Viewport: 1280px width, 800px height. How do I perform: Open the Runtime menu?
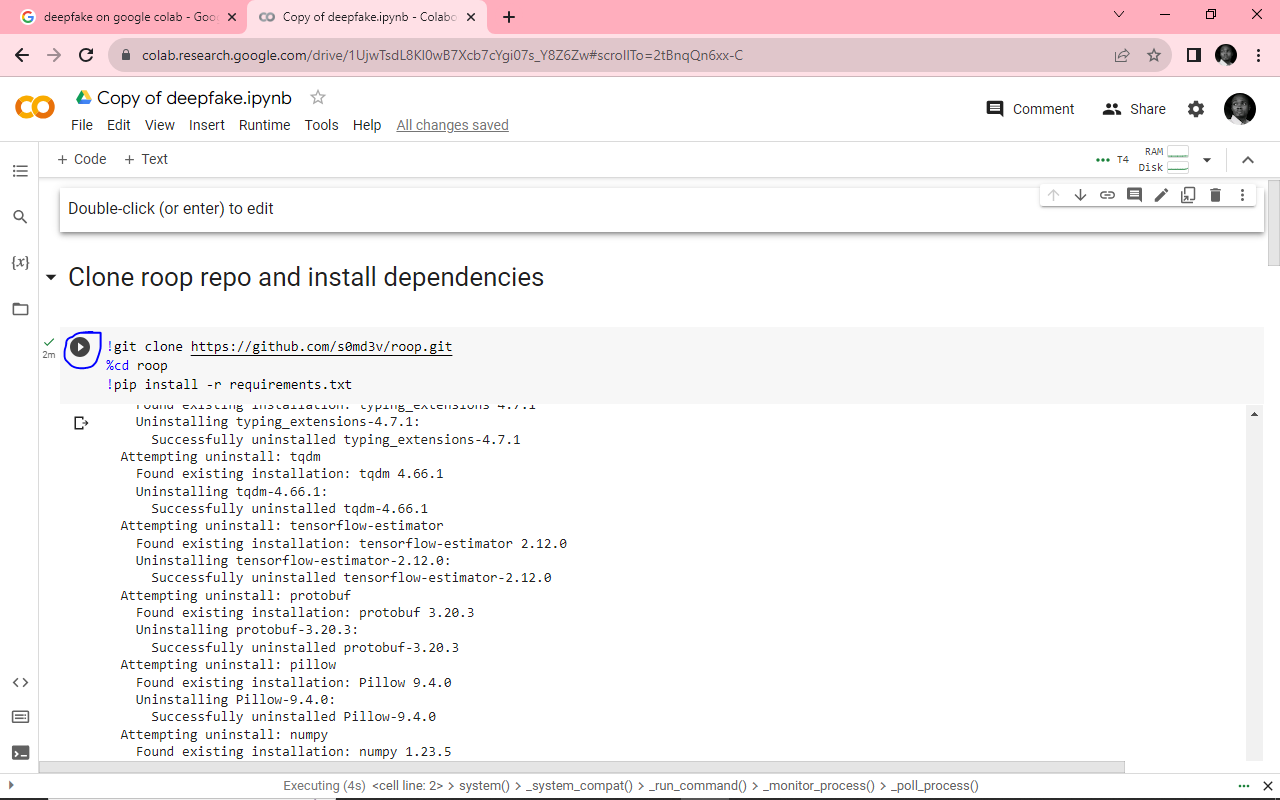(264, 125)
